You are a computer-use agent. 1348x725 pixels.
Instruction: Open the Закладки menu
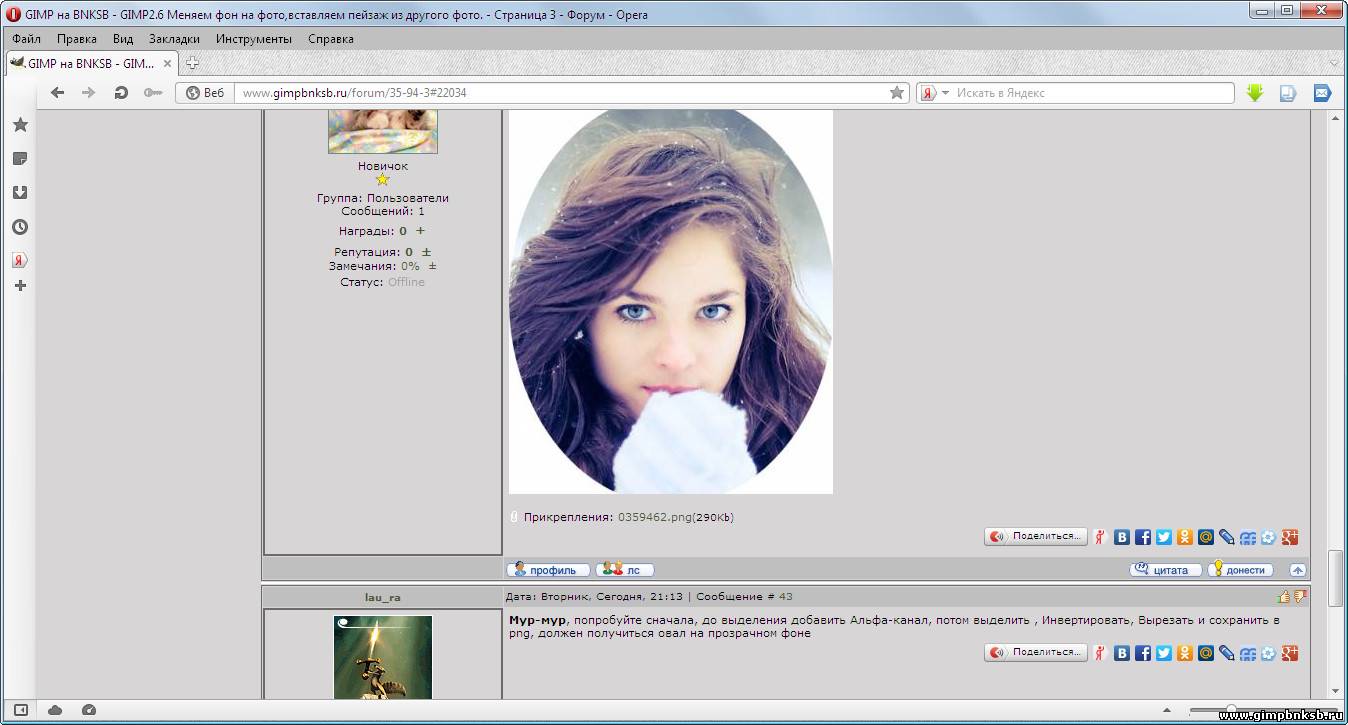coord(174,39)
